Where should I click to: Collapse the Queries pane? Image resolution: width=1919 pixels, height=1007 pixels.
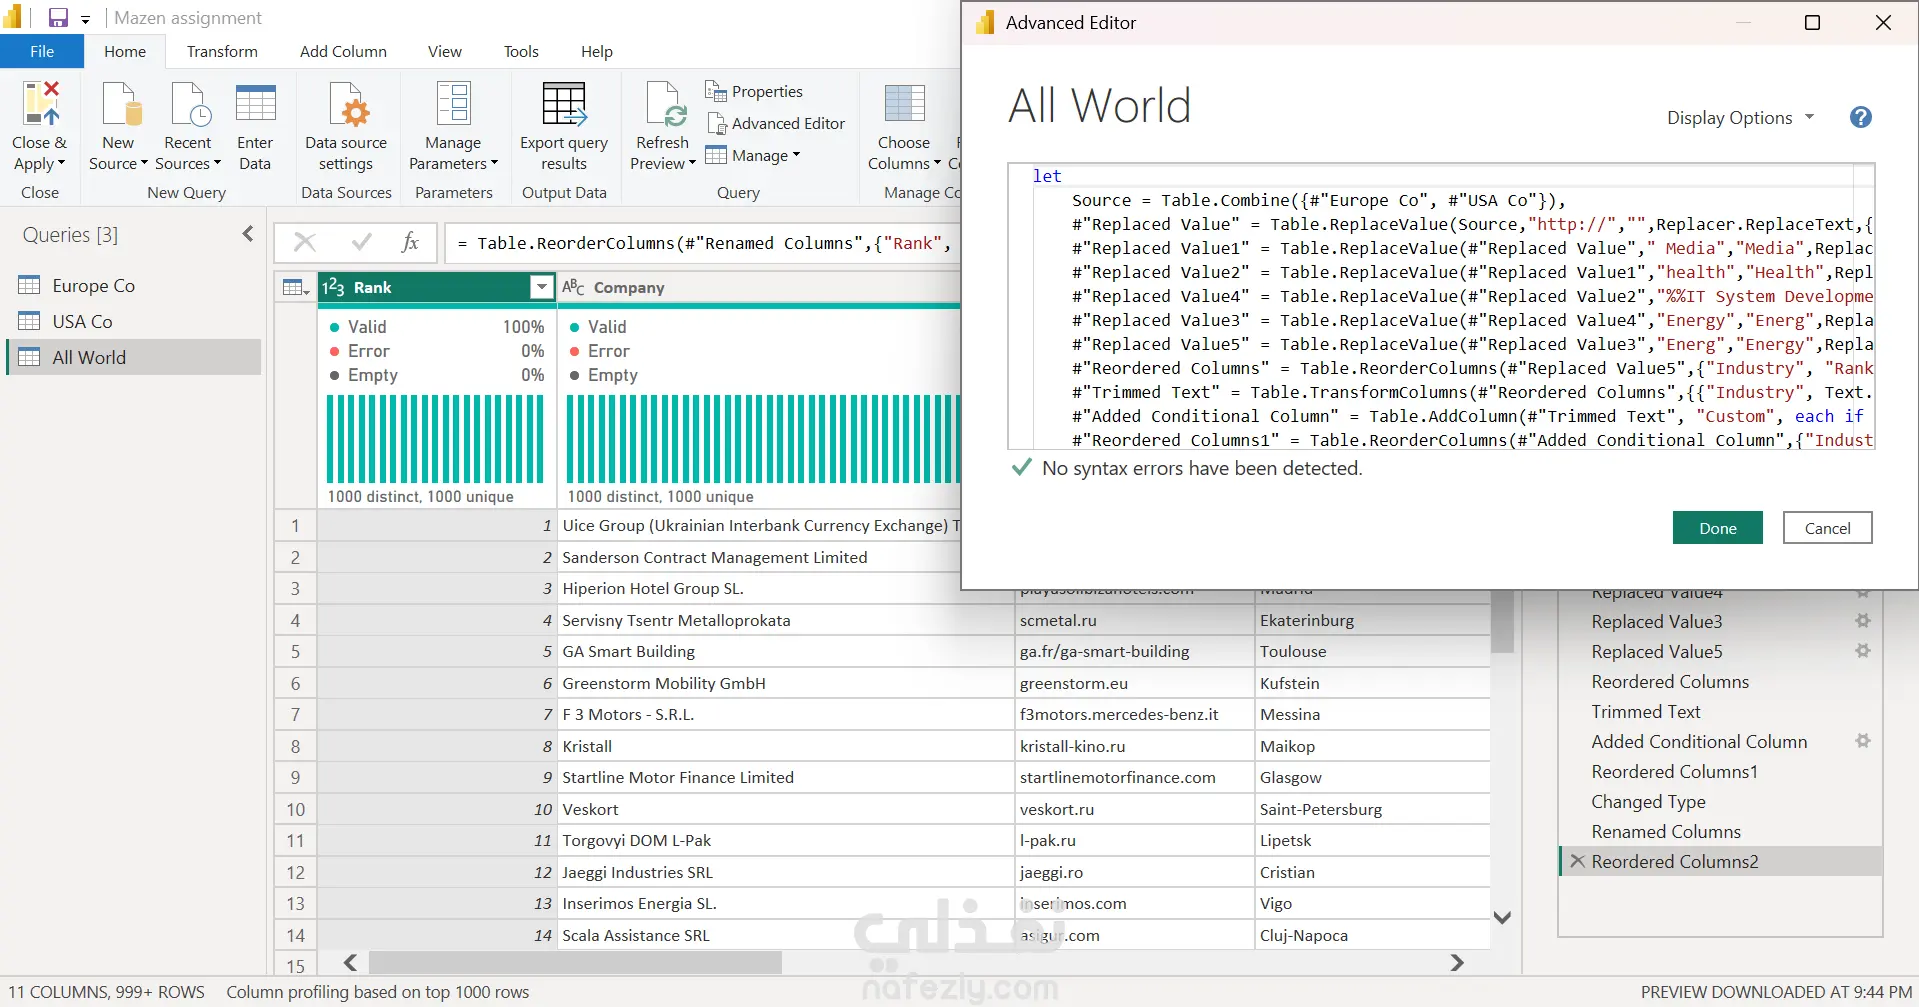coord(248,234)
